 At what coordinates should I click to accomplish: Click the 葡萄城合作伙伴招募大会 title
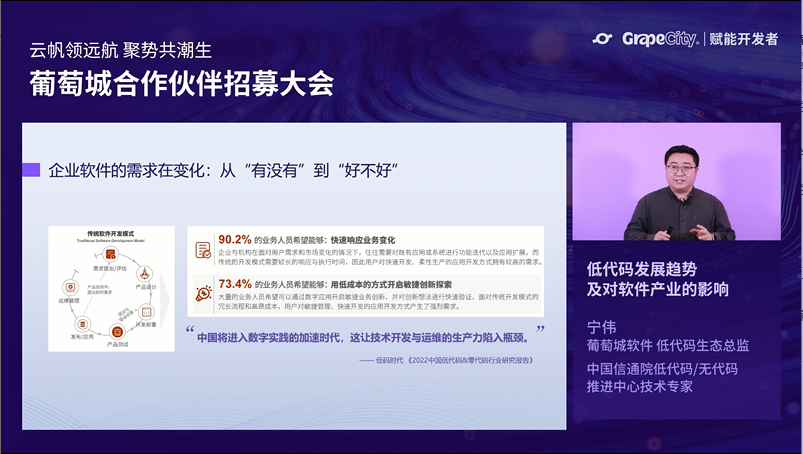click(x=182, y=83)
